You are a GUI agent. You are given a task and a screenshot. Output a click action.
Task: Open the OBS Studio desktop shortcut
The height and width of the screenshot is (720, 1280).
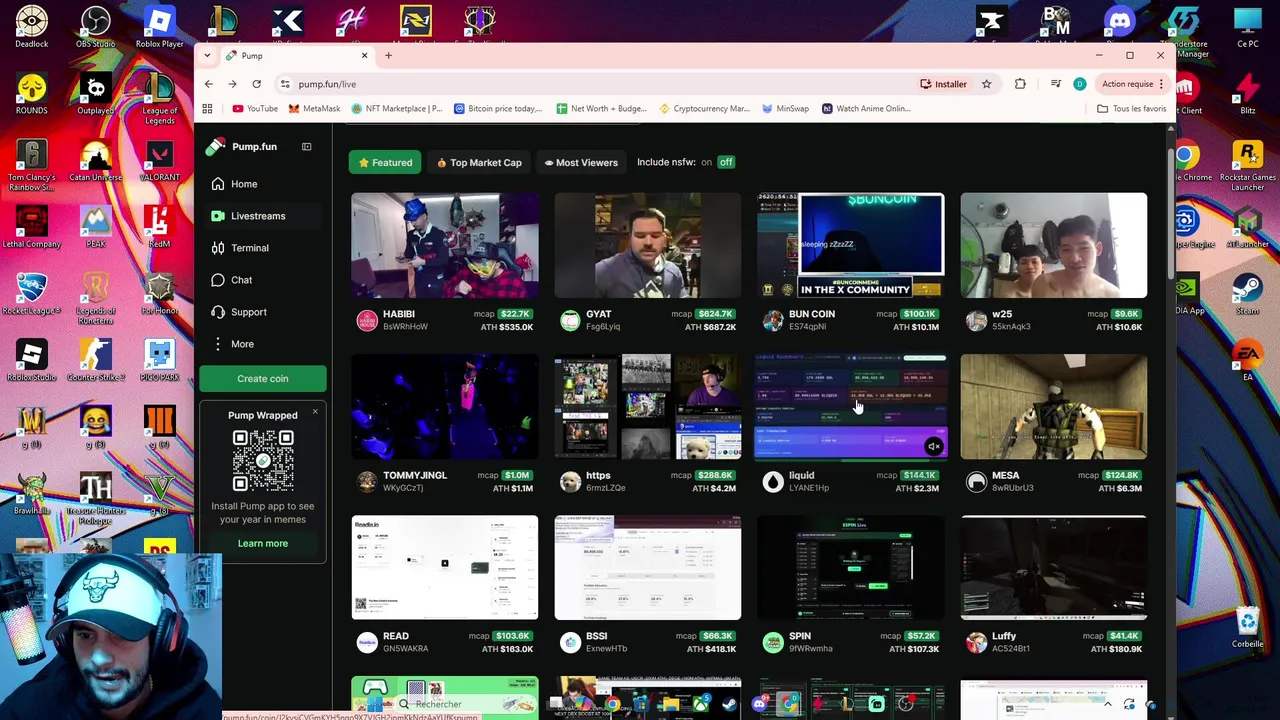tap(95, 27)
